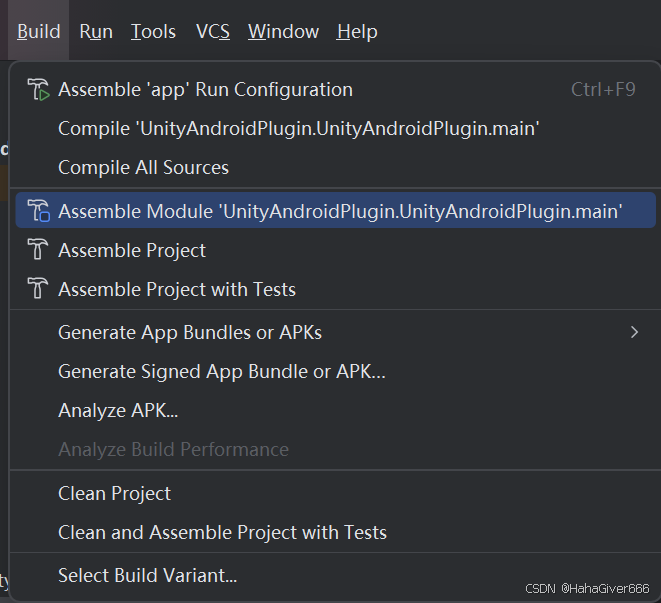
Task: Click the hammer icon beside Assemble Project
Action: pyautogui.click(x=38, y=250)
